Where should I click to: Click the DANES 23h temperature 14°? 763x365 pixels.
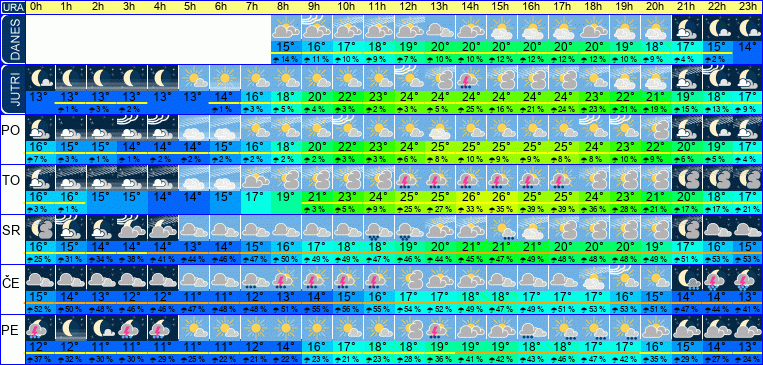coord(747,48)
